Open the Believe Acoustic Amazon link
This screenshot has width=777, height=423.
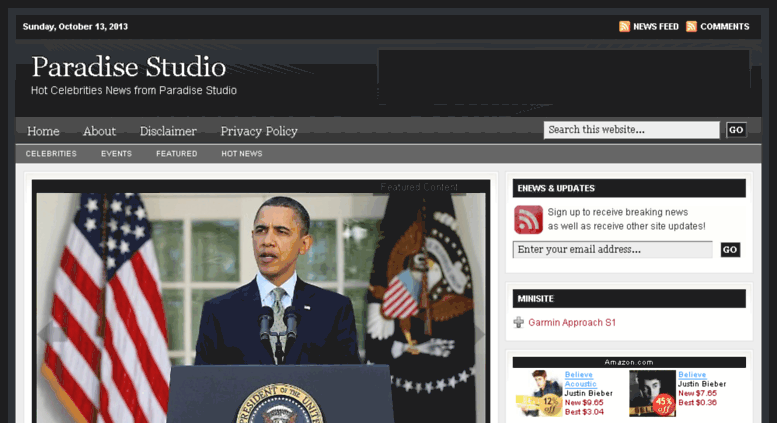(580, 379)
